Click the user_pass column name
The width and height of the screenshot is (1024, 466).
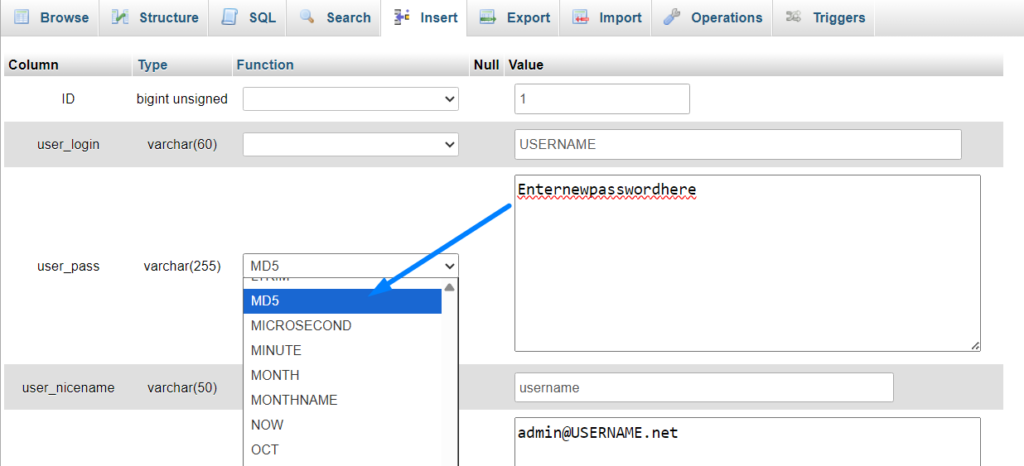tap(68, 266)
